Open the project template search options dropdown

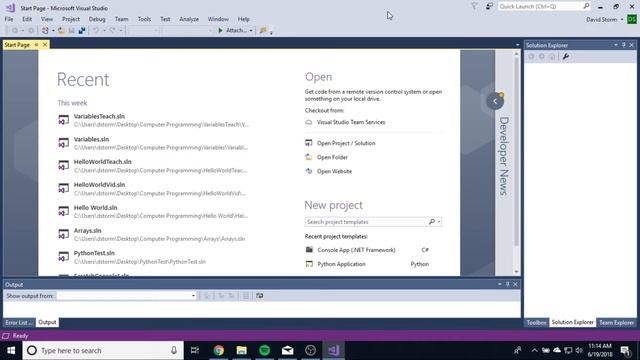coord(439,222)
